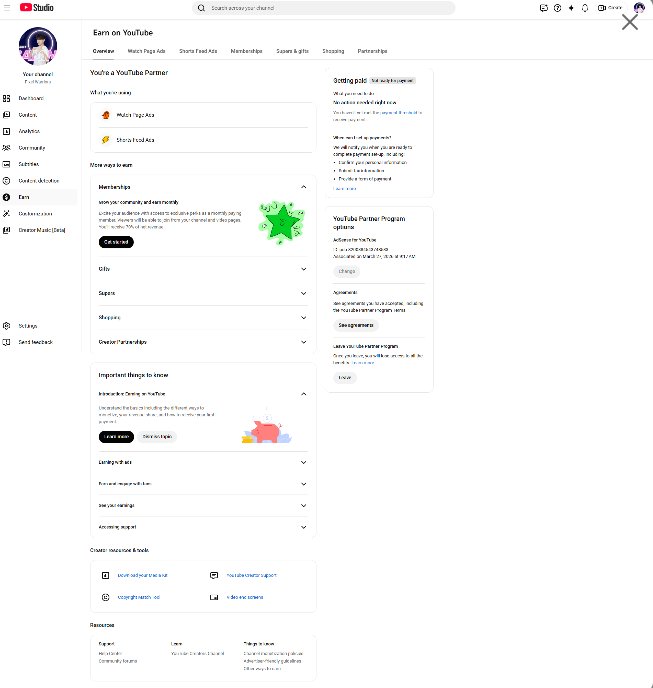653x688 pixels.
Task: Switch to the Memberships tab
Action: pyautogui.click(x=246, y=51)
